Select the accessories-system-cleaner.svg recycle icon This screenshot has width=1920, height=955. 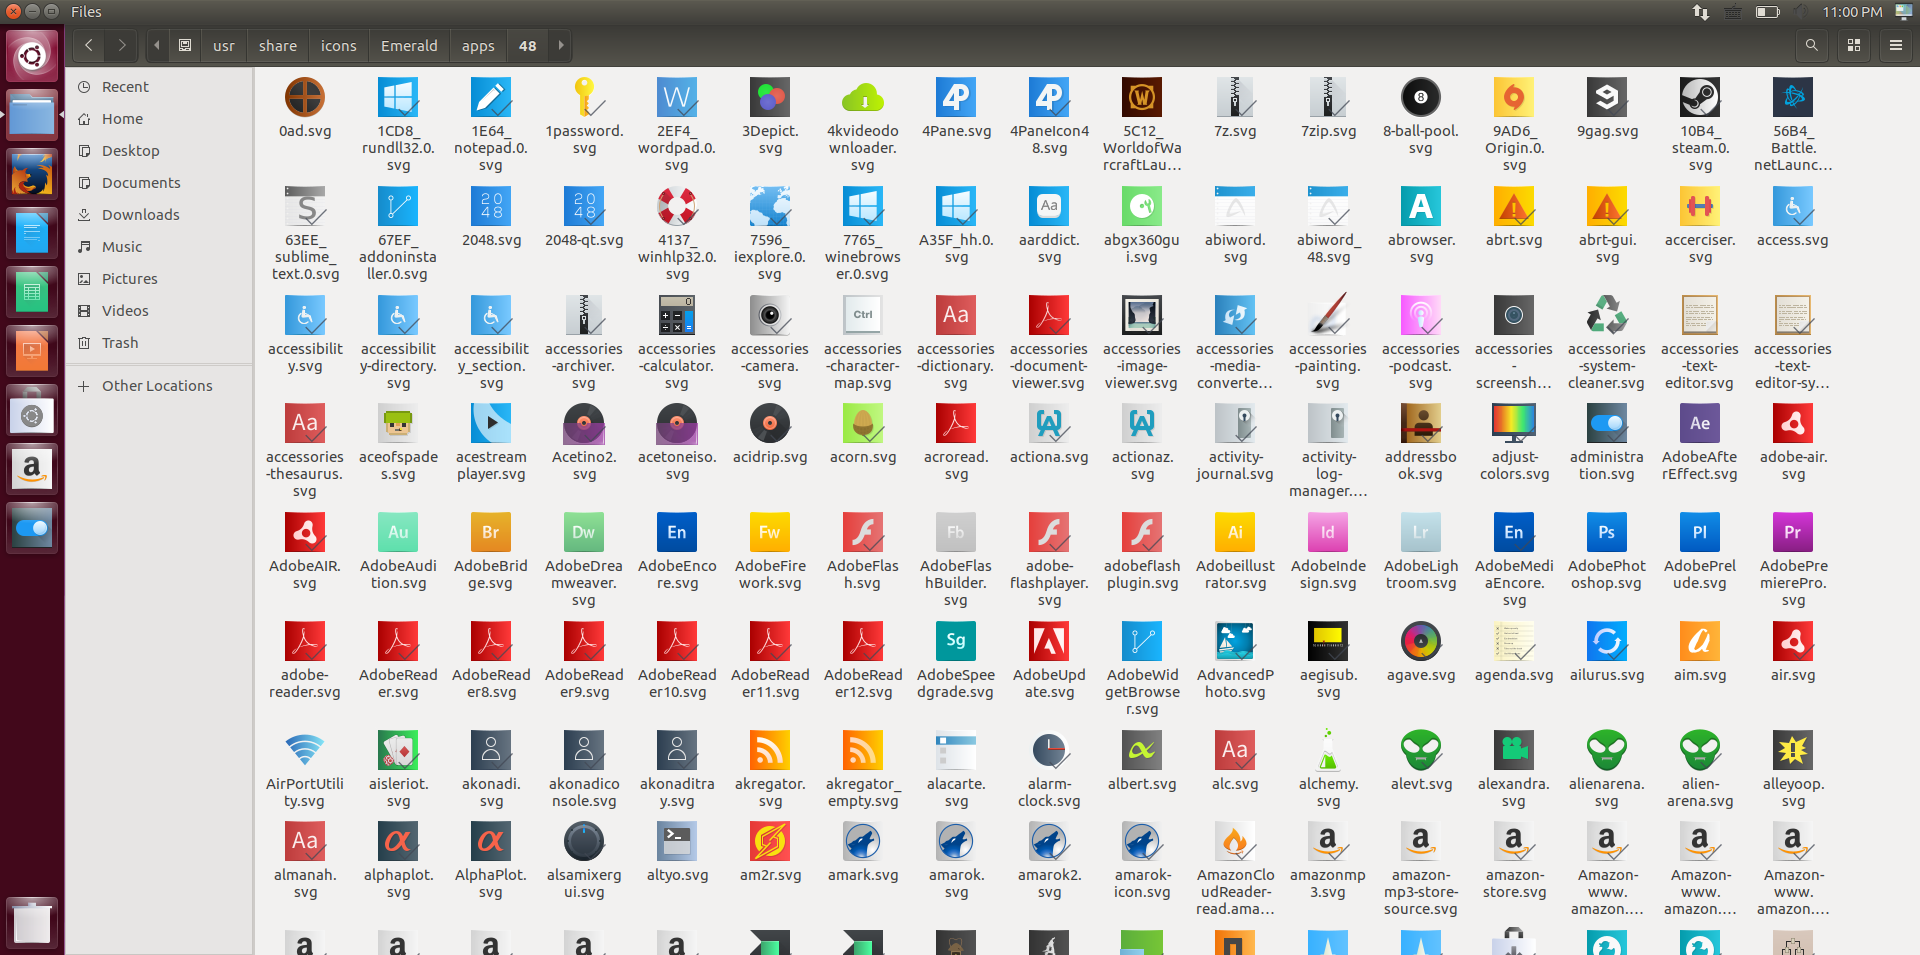point(1607,315)
